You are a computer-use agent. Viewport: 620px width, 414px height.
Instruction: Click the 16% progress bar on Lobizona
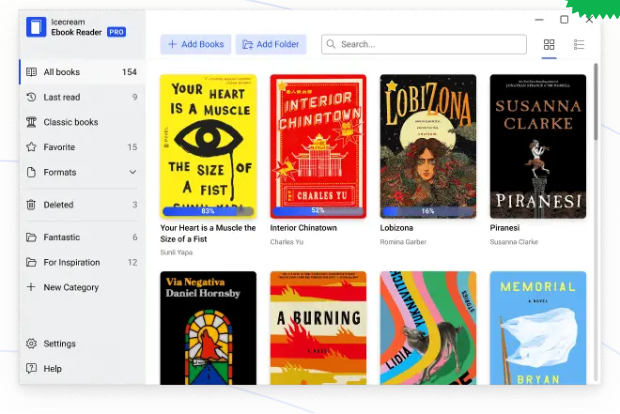pyautogui.click(x=428, y=211)
